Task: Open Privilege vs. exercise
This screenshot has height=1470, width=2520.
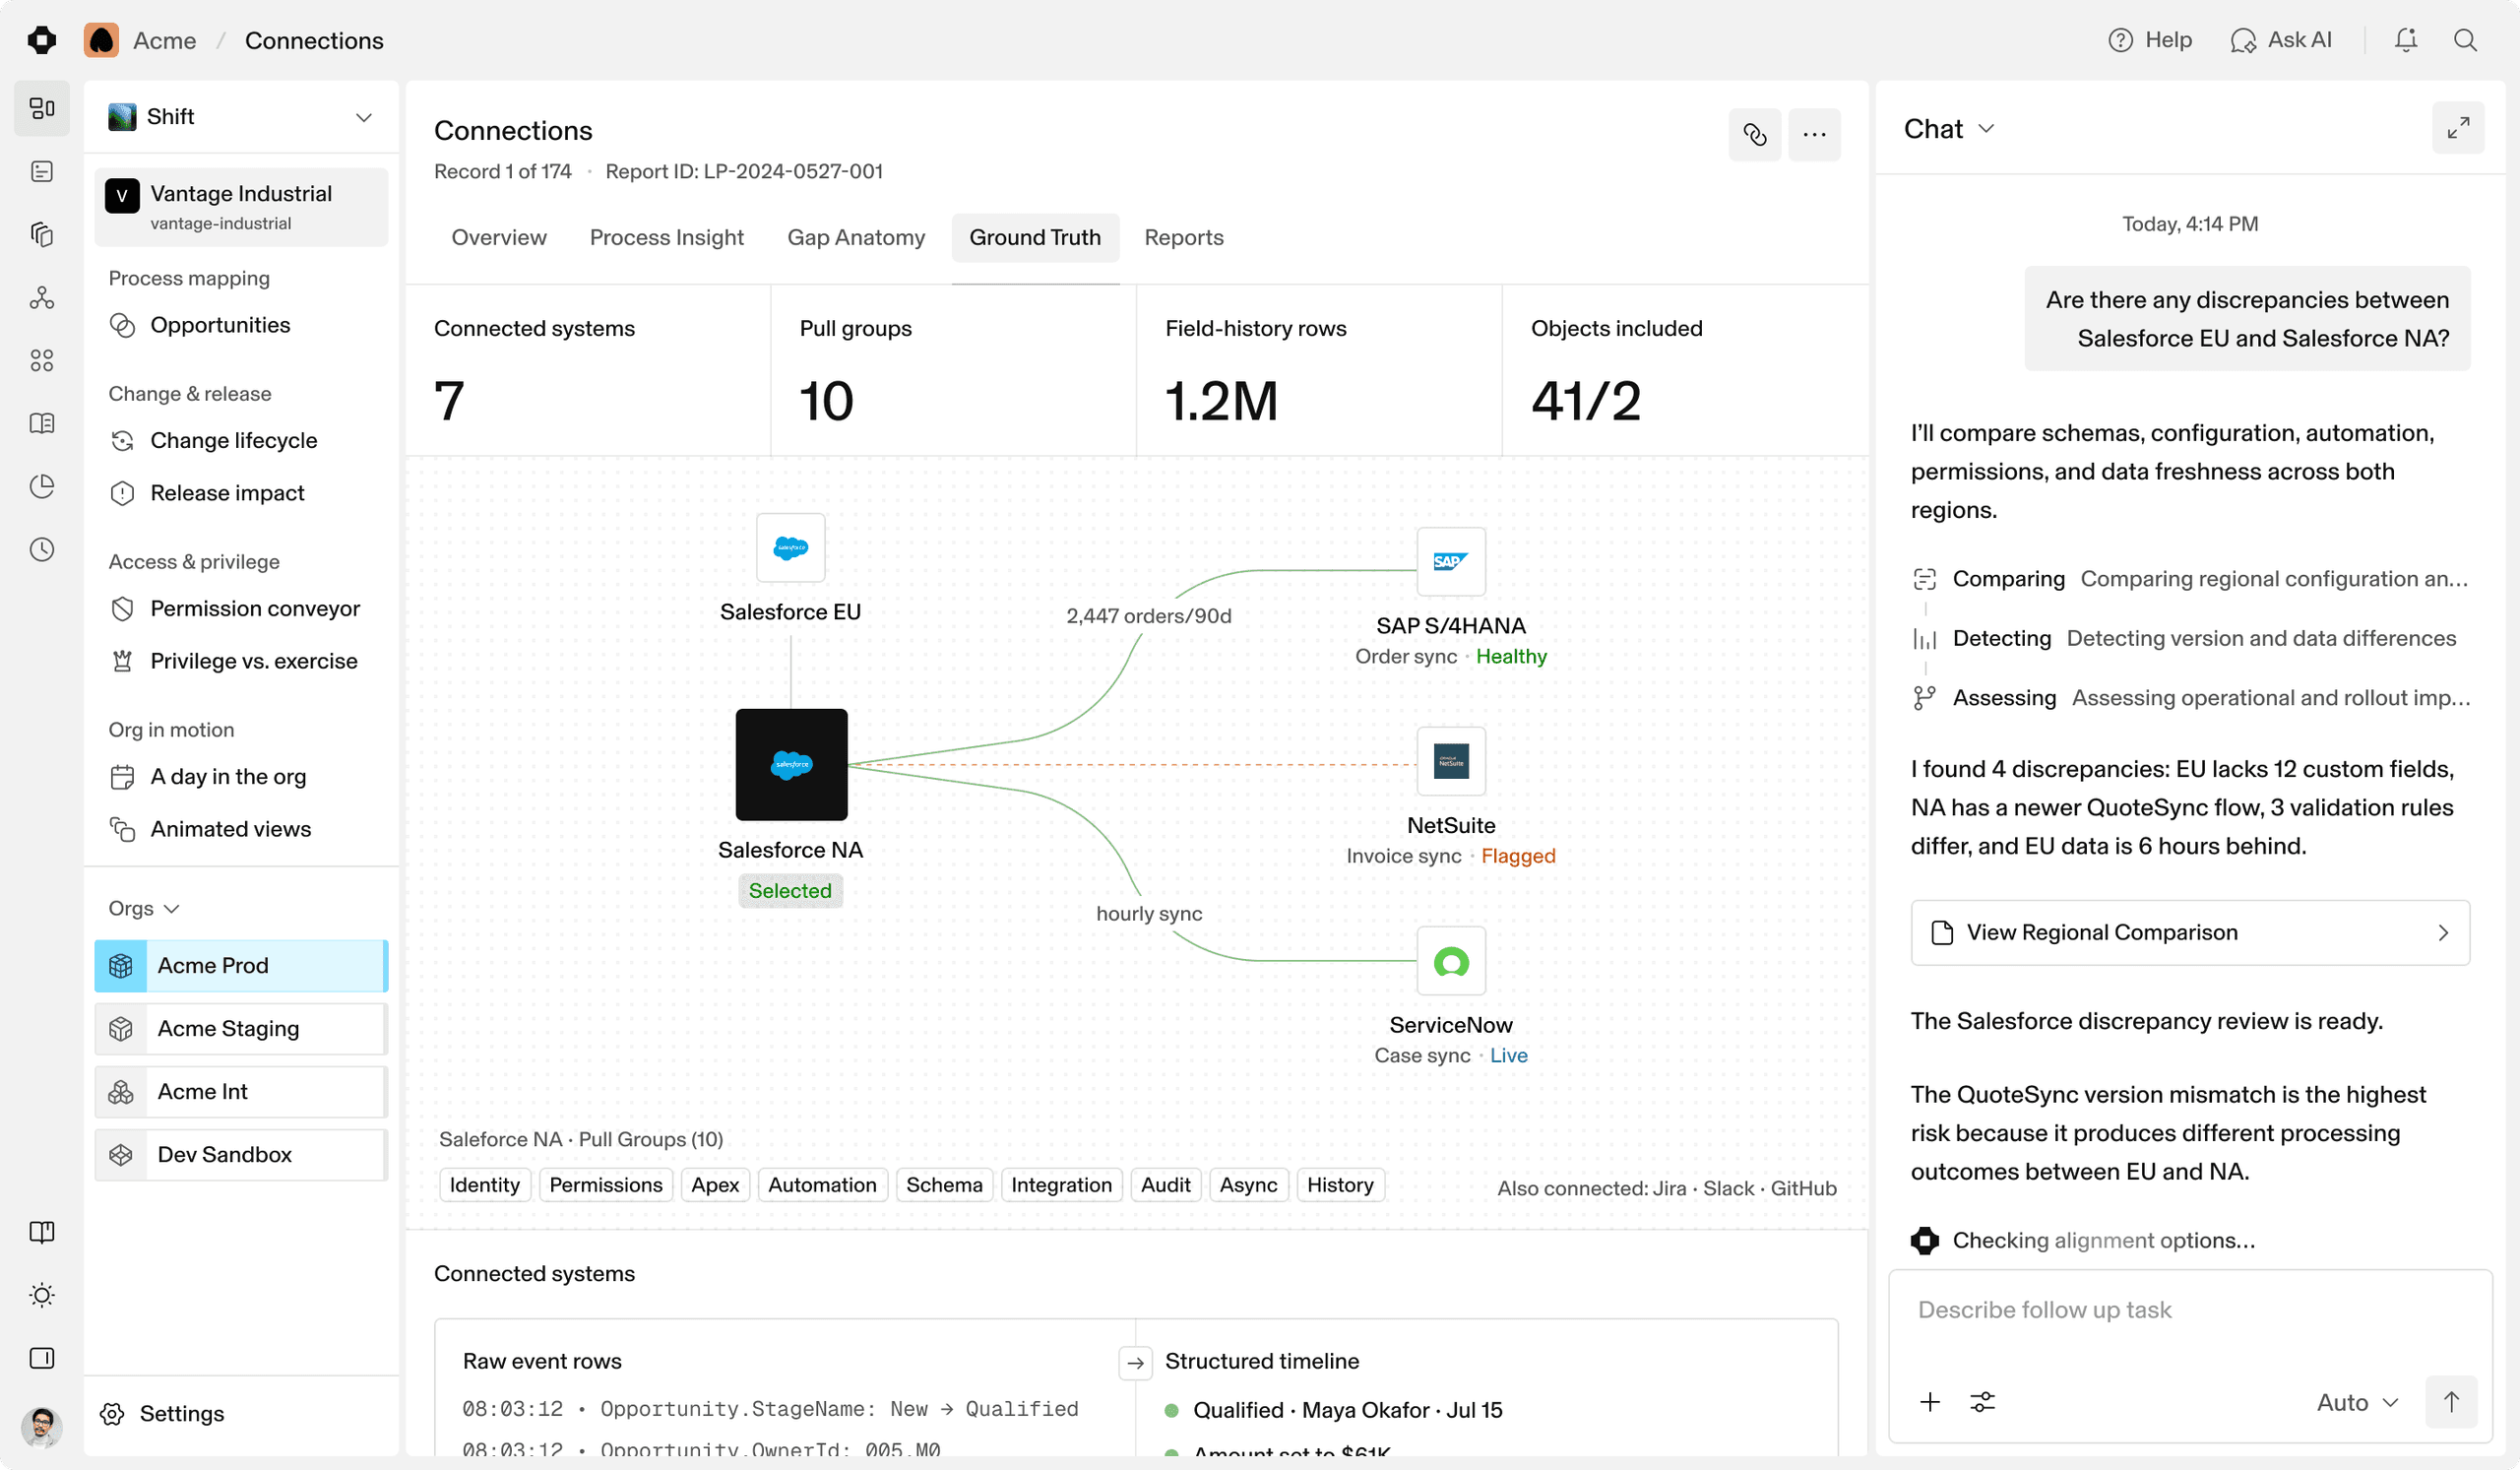Action: [x=241, y=661]
